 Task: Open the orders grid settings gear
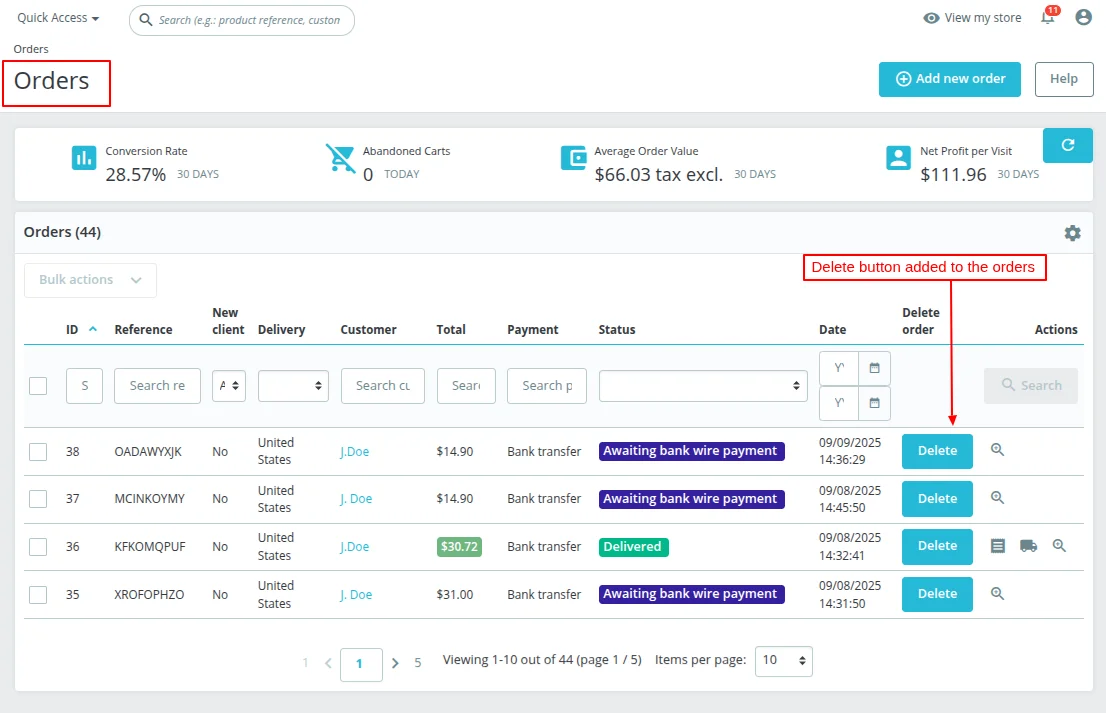[1072, 233]
